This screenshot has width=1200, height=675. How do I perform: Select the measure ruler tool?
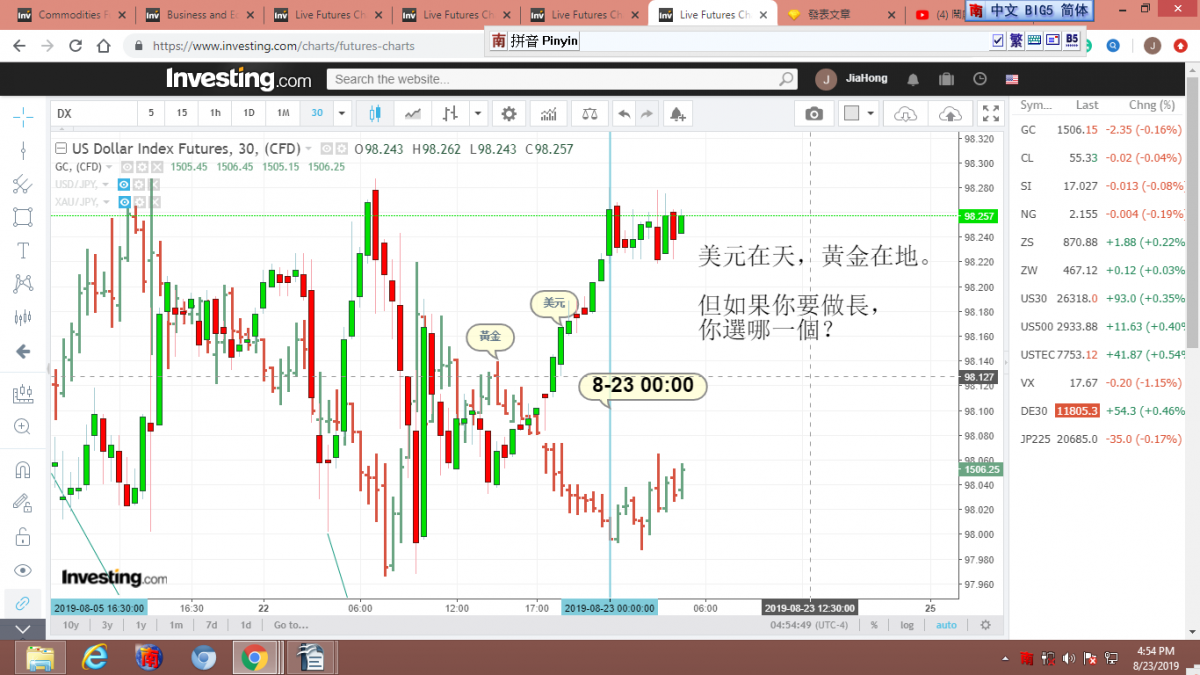(23, 394)
